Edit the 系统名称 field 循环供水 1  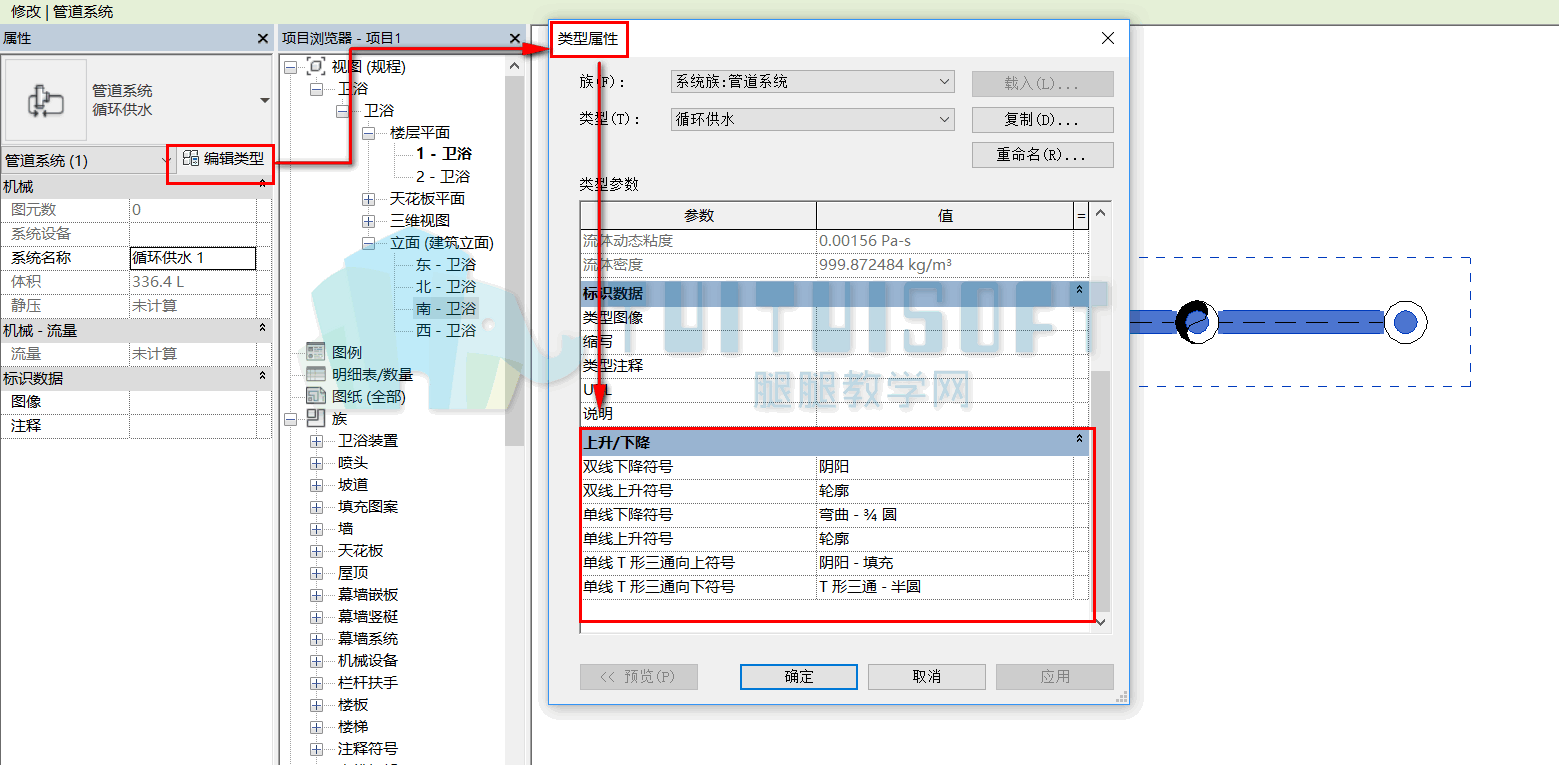click(x=193, y=258)
